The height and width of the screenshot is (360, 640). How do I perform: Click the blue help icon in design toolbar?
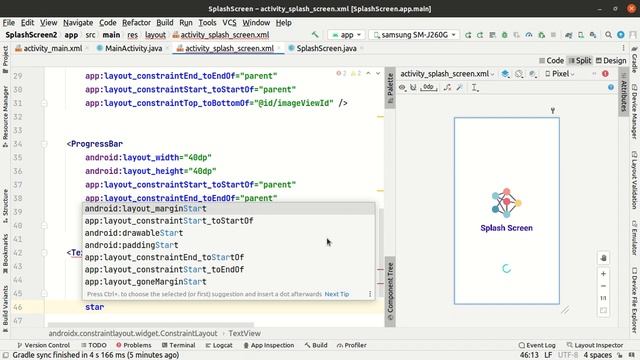point(611,87)
